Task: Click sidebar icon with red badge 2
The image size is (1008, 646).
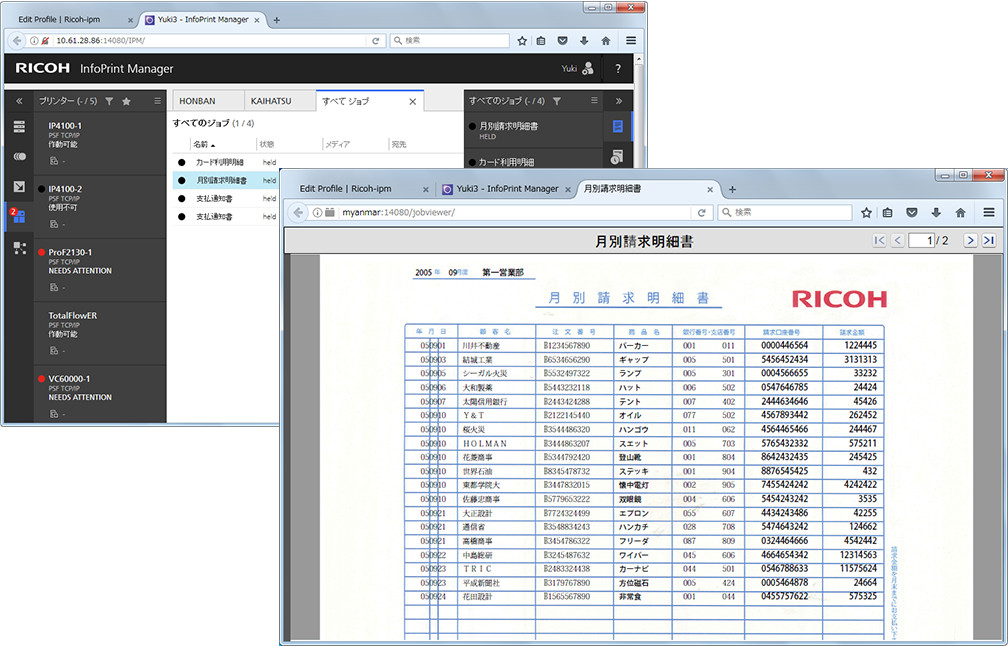Action: pyautogui.click(x=19, y=216)
